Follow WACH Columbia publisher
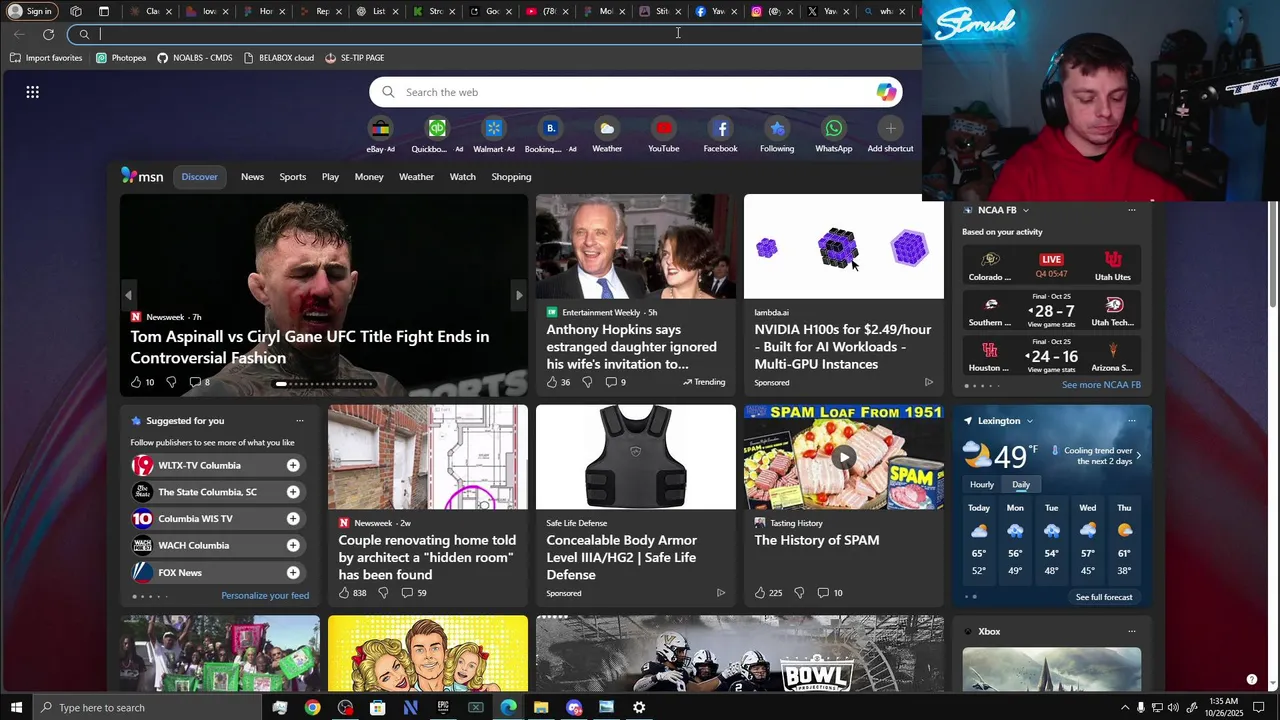1280x720 pixels. [293, 545]
